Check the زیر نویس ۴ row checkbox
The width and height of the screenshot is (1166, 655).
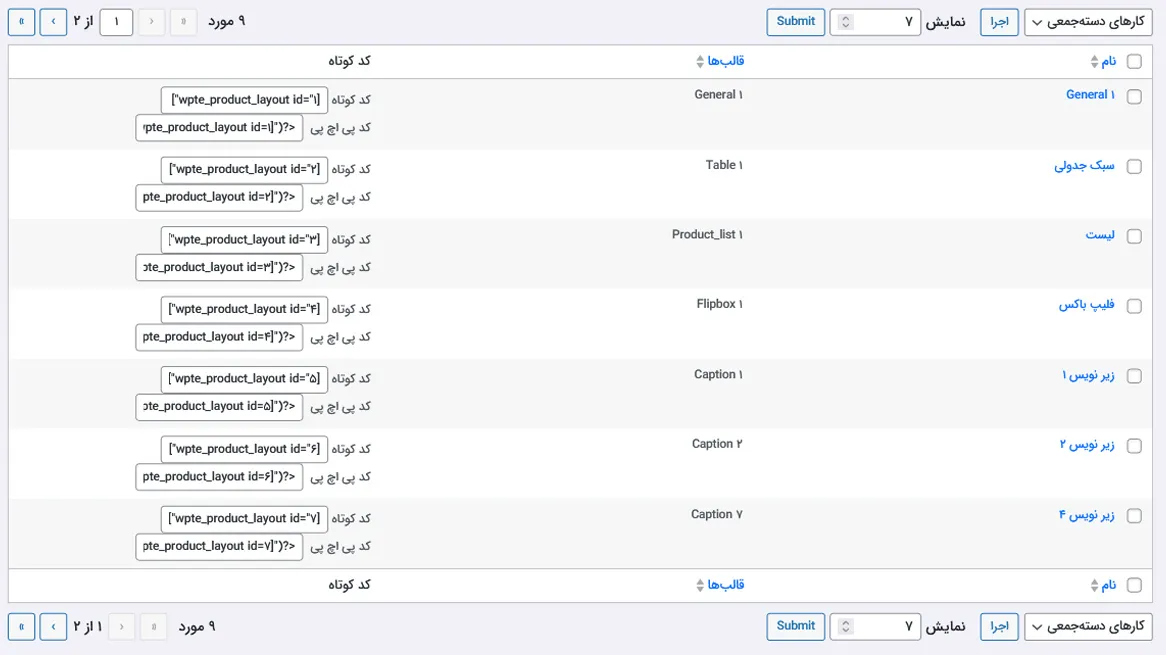(x=1134, y=516)
